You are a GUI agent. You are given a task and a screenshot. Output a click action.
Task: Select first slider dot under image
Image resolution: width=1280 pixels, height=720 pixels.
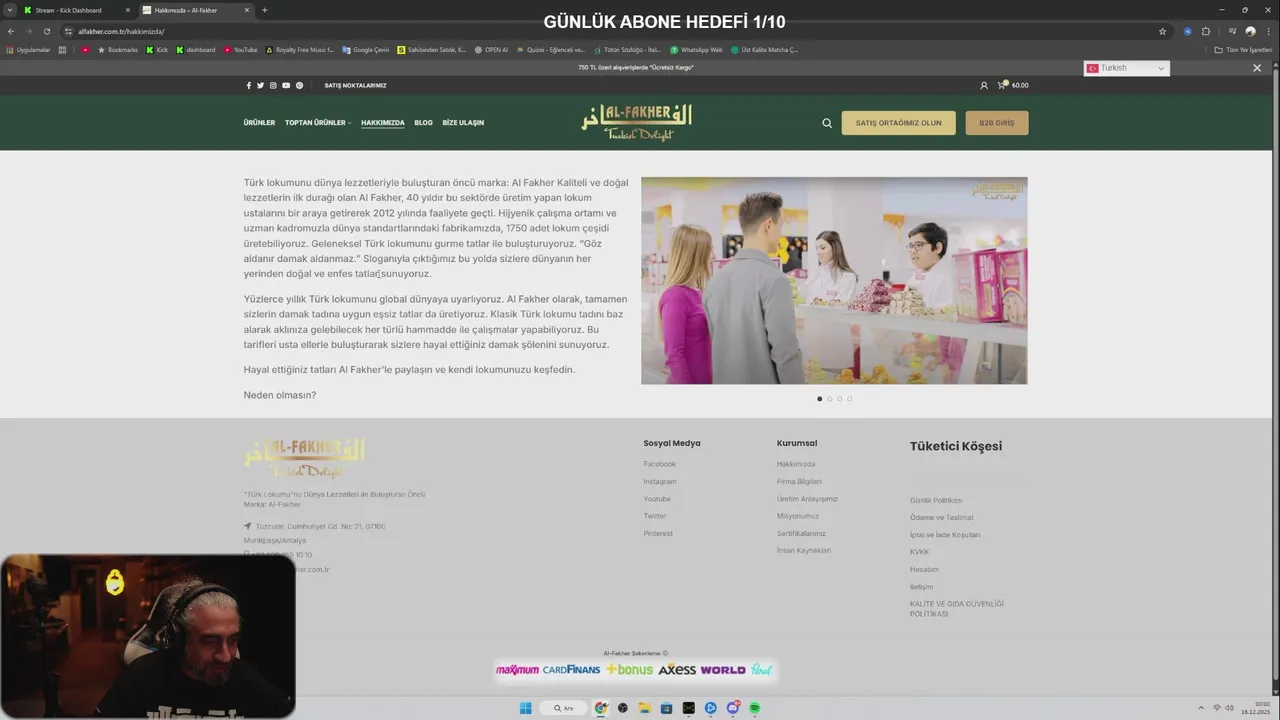pos(820,399)
